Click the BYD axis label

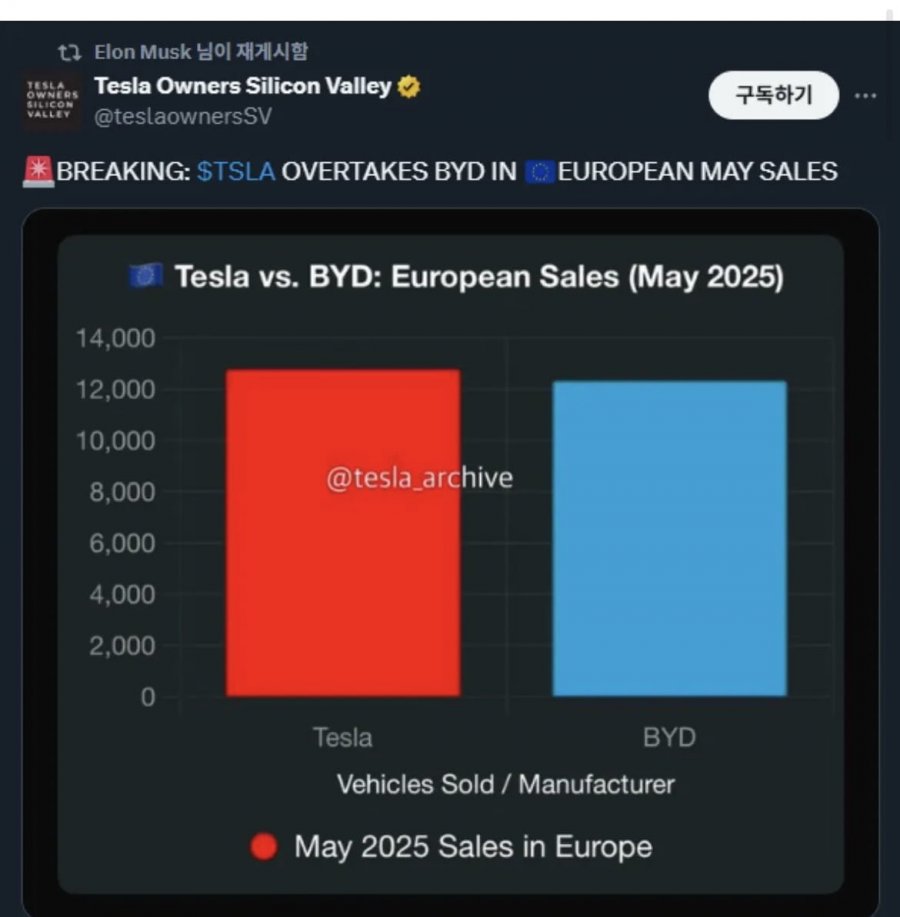[670, 737]
